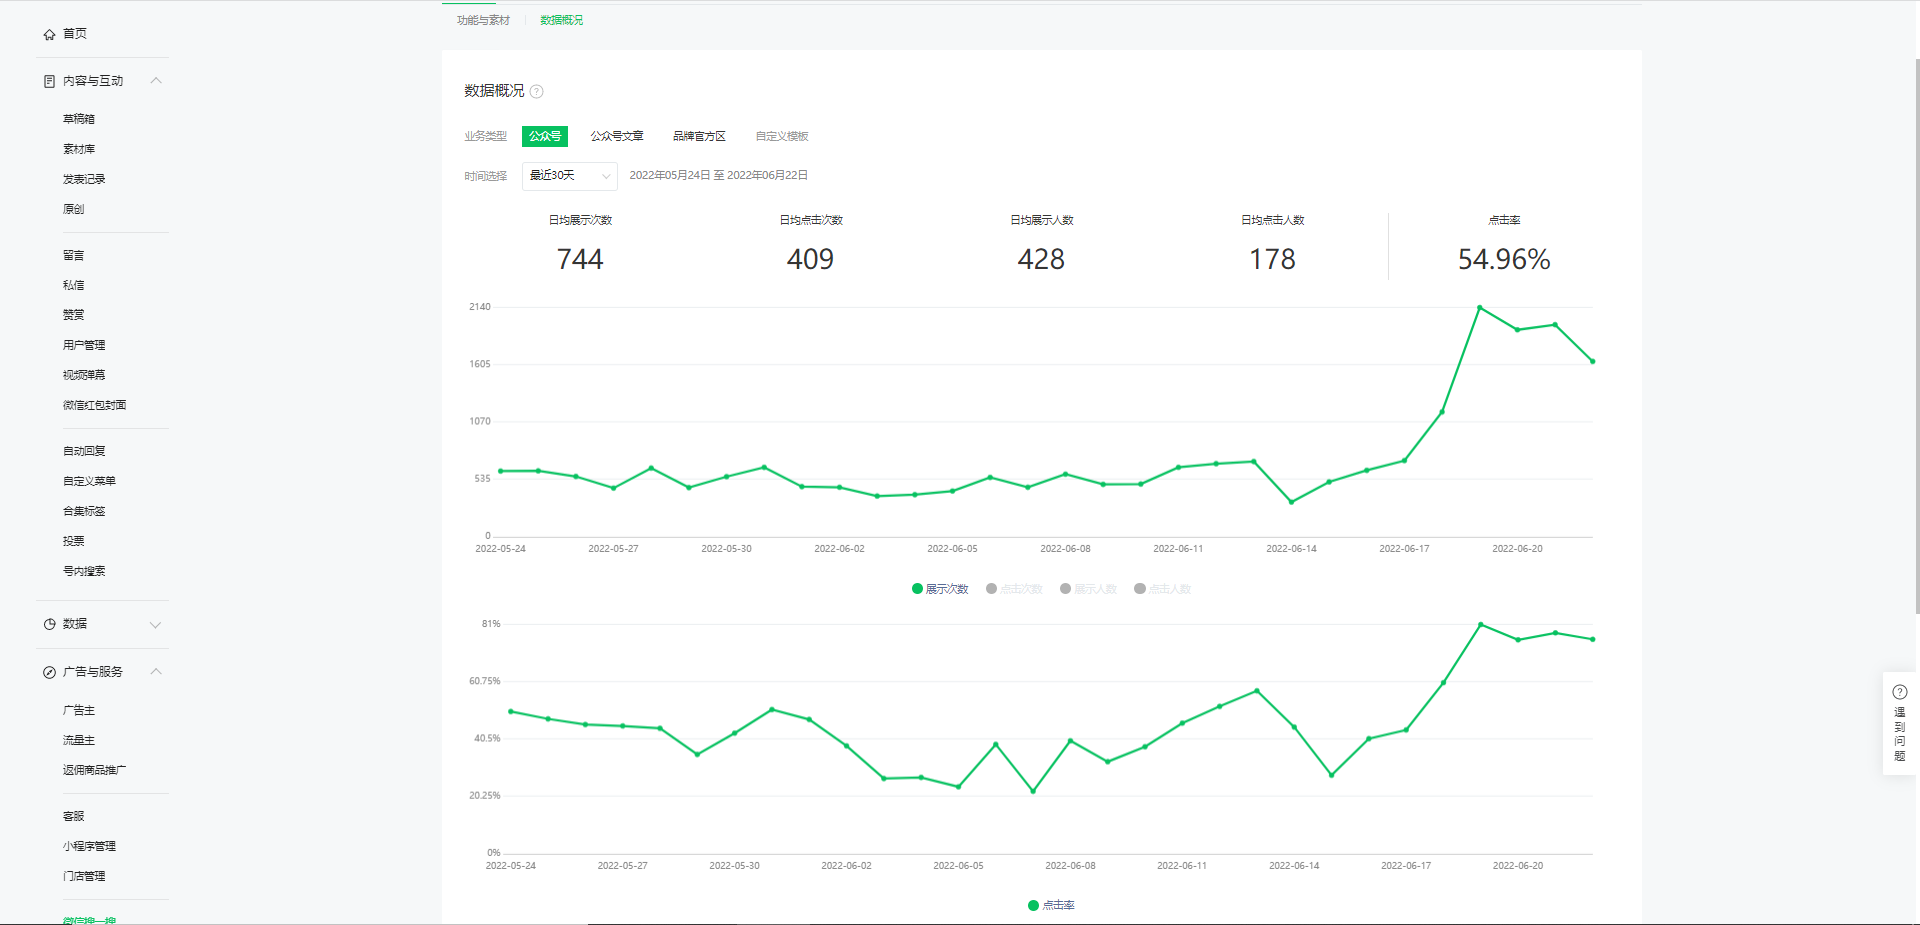Open 素材库 in the sidebar
1920x925 pixels.
pyautogui.click(x=79, y=149)
